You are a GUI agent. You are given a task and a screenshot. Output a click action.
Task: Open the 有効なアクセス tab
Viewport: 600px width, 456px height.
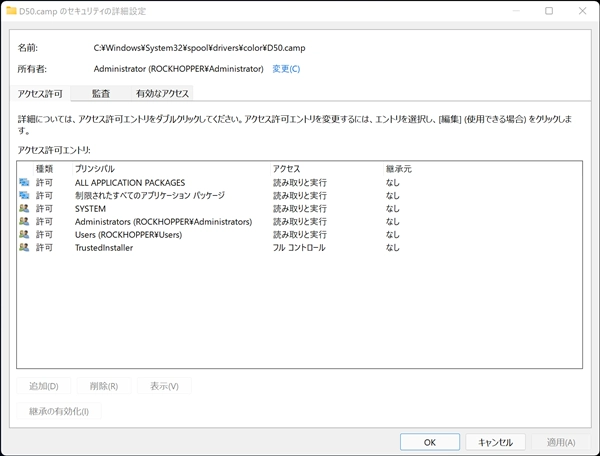162,94
